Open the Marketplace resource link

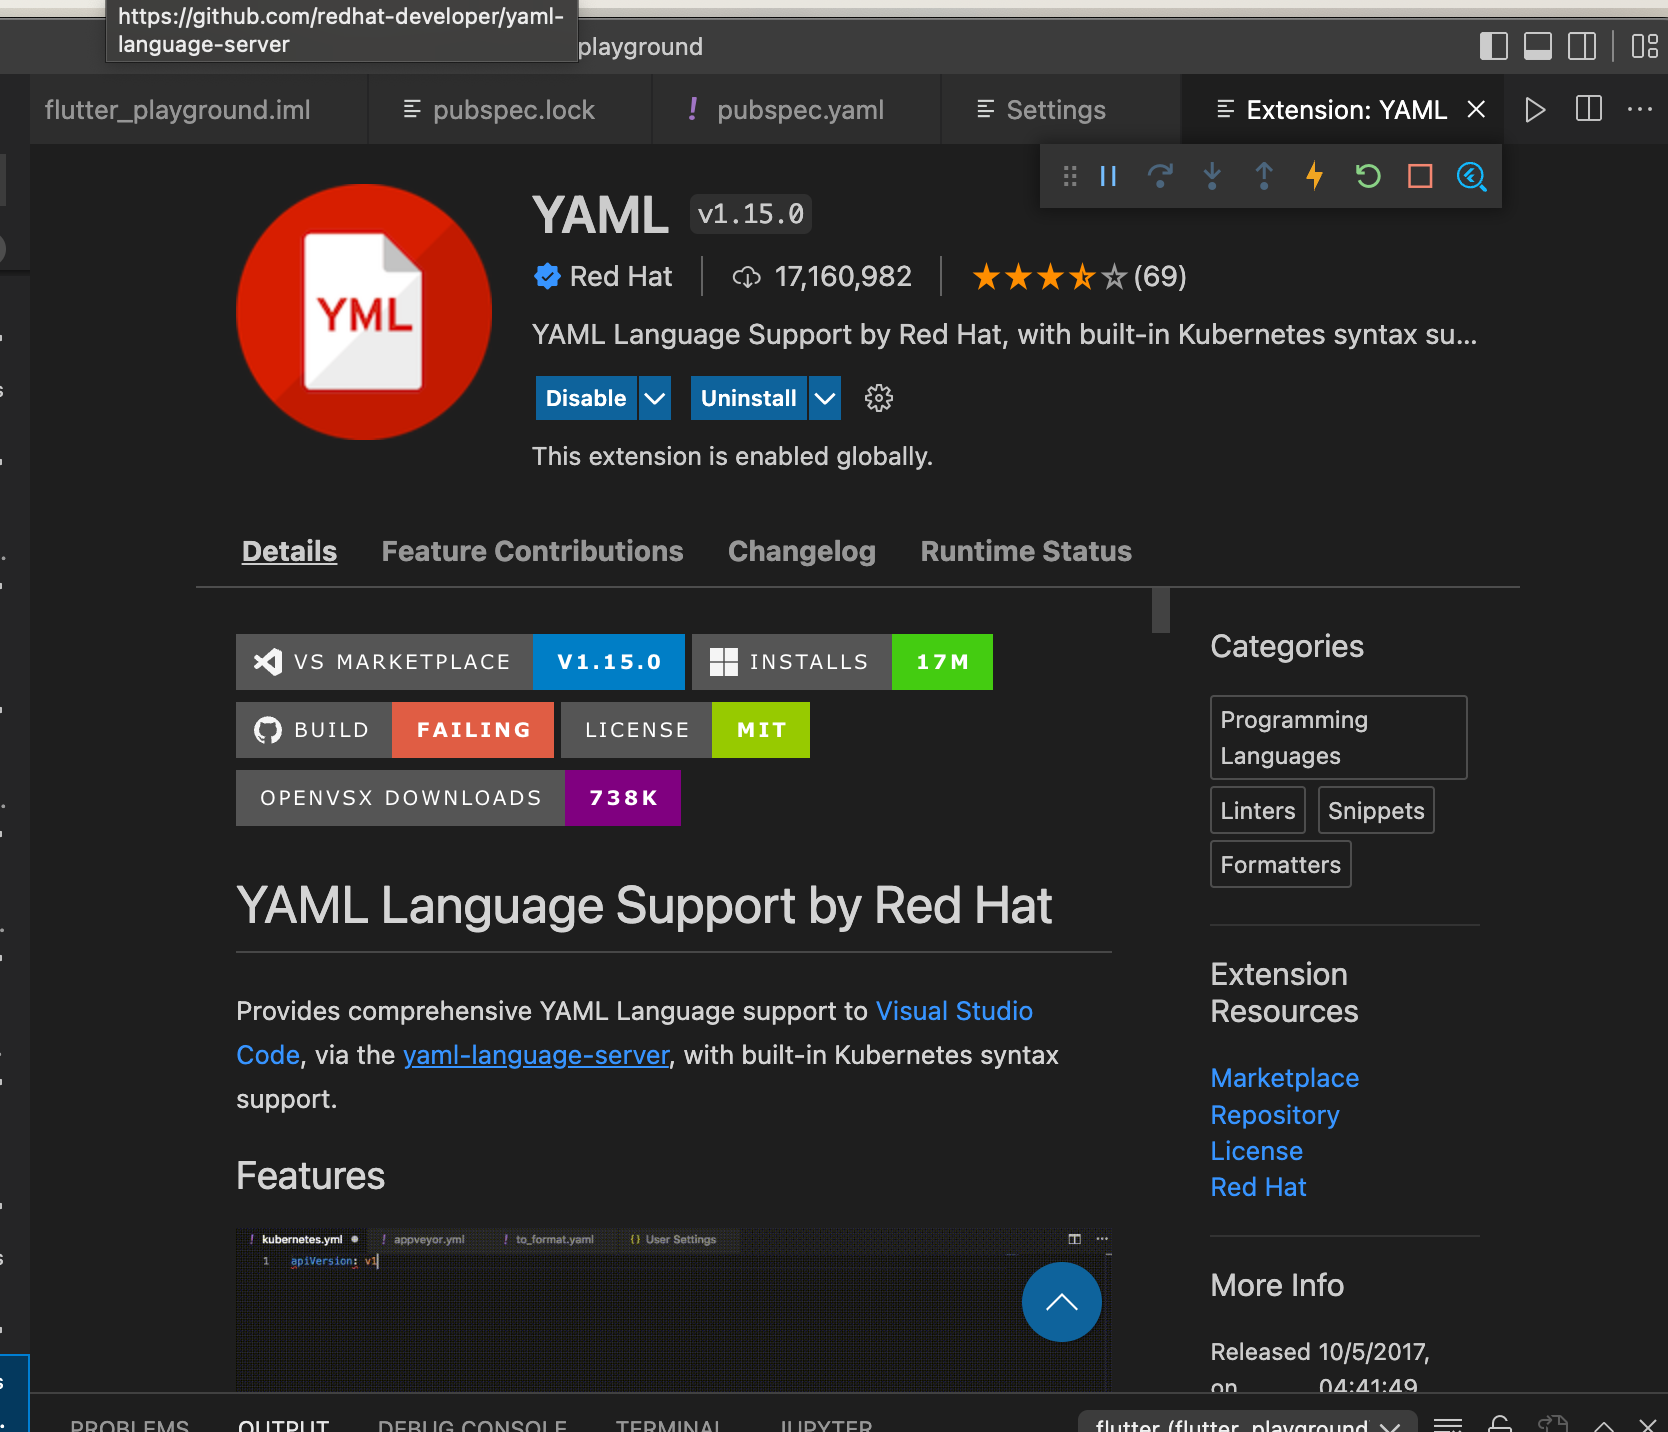coord(1284,1078)
